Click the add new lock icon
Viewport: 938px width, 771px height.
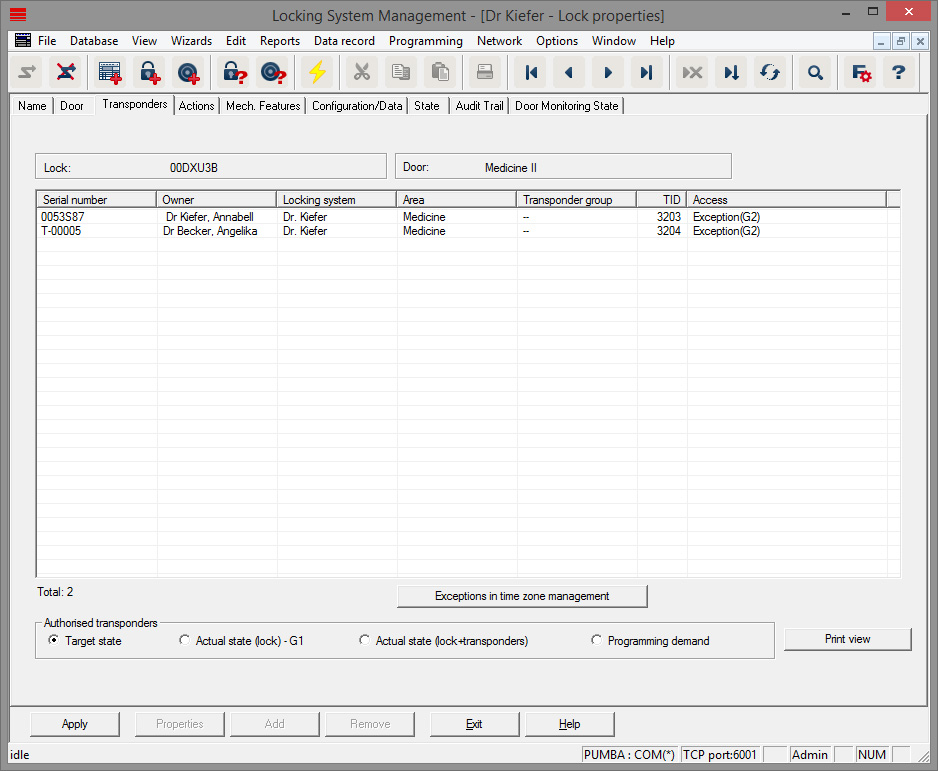pos(149,72)
